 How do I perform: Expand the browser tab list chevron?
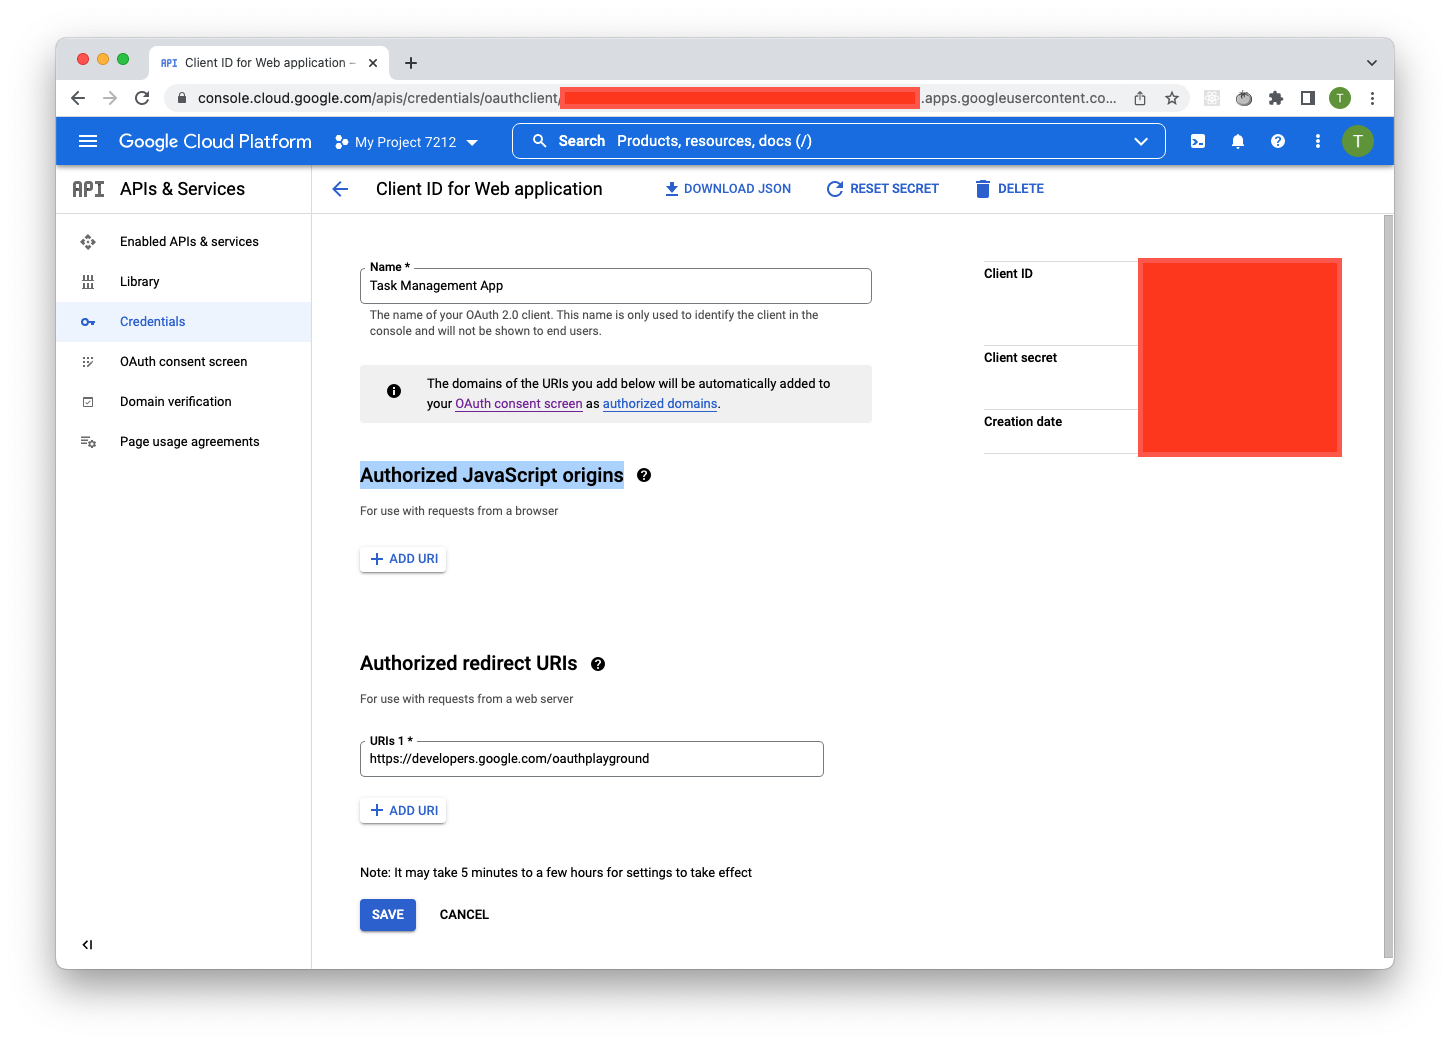coord(1372,63)
